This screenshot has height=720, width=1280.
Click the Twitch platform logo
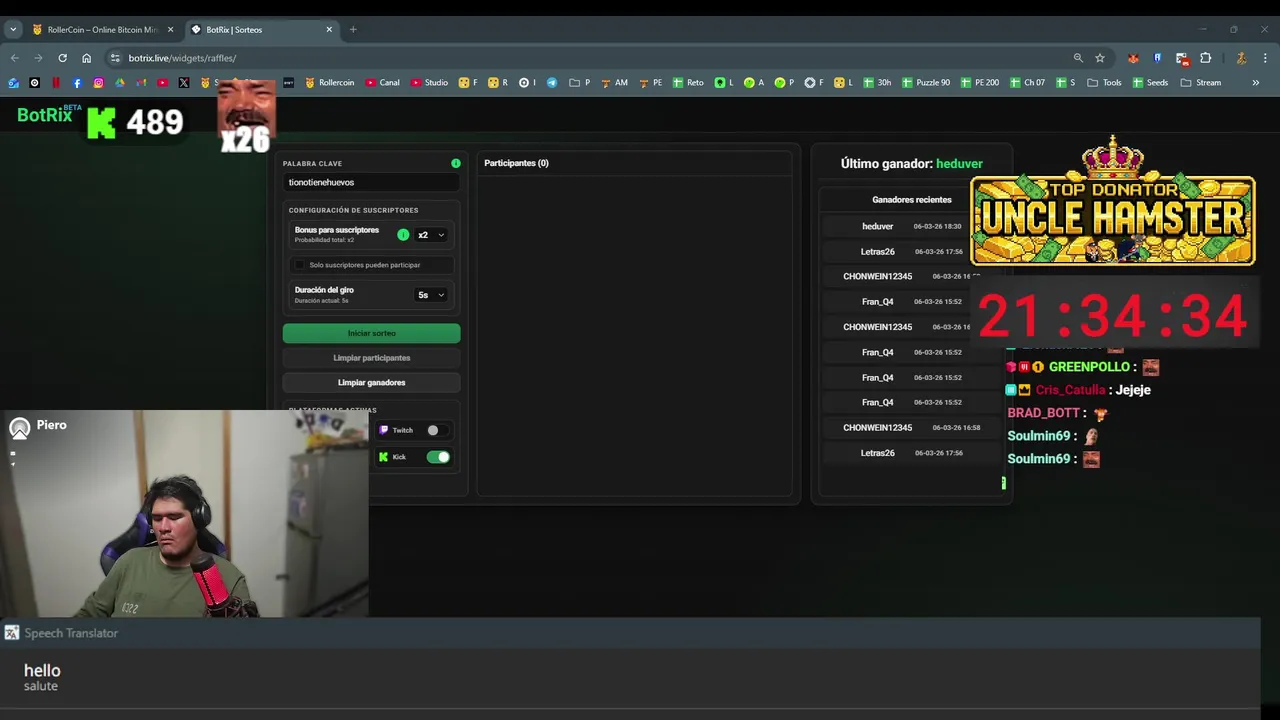pyautogui.click(x=383, y=430)
